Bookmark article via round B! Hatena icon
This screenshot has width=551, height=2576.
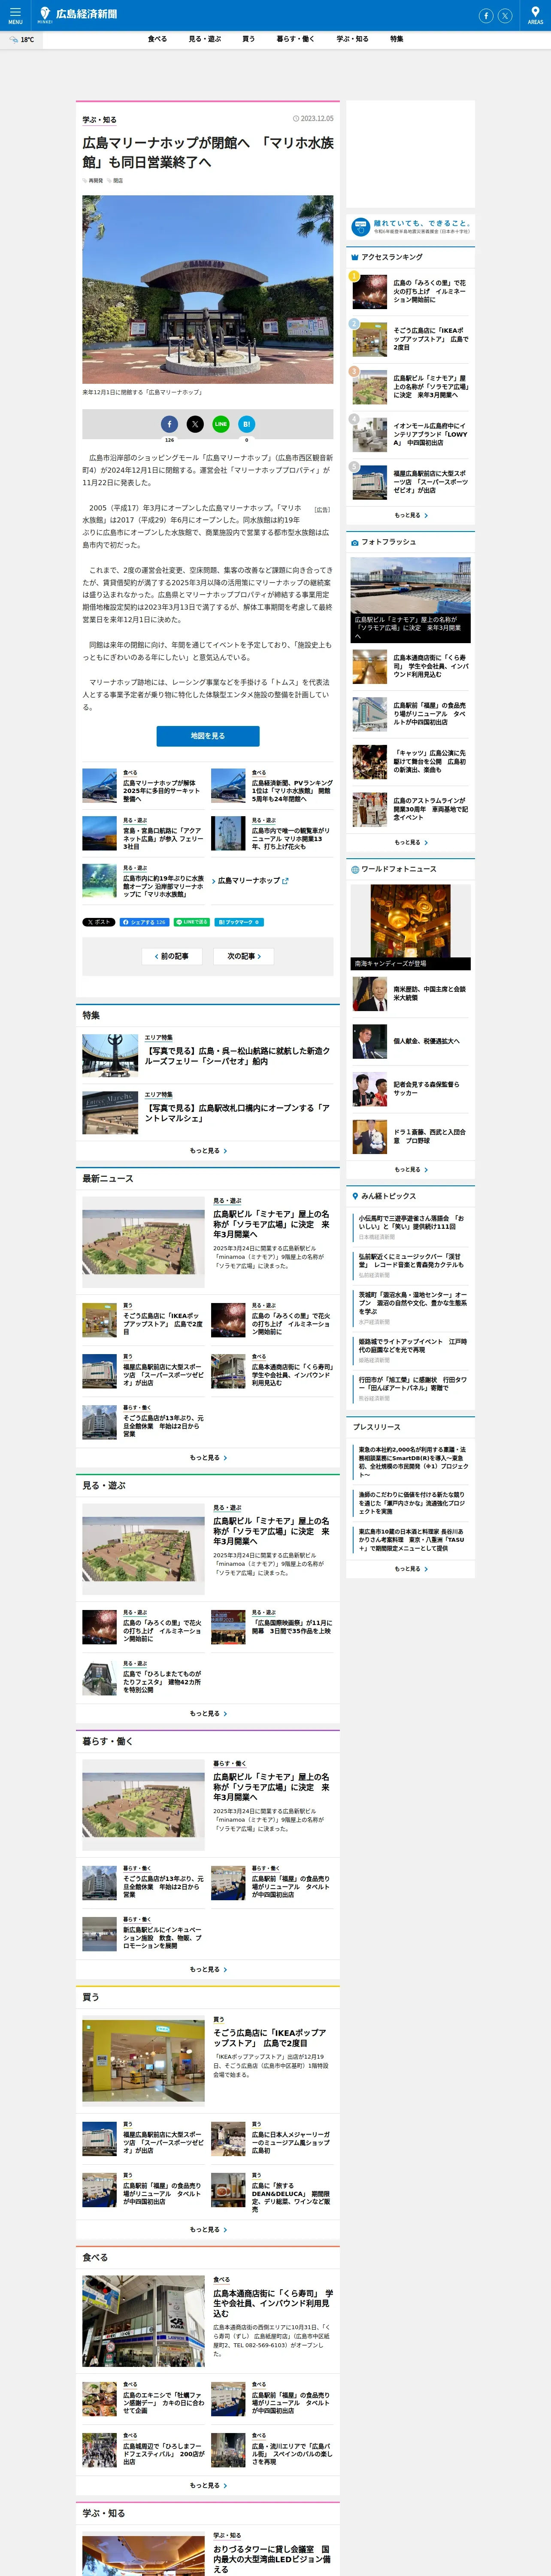[x=247, y=424]
